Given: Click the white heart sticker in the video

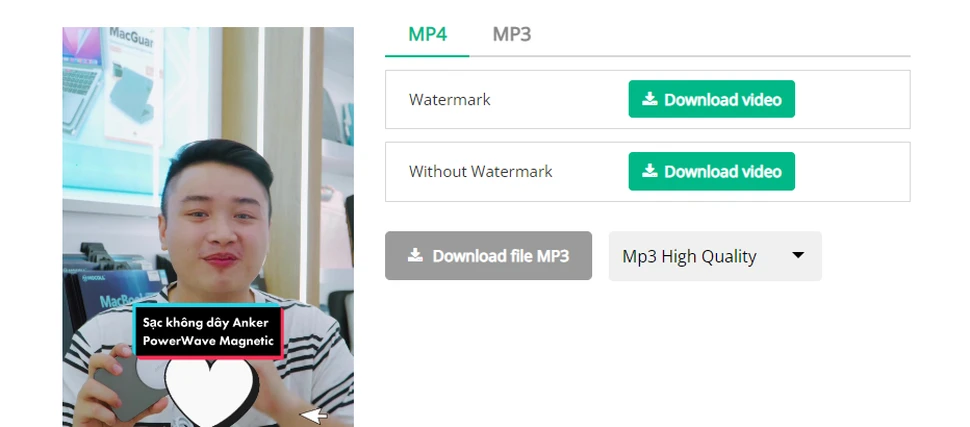Looking at the screenshot, I should 211,391.
